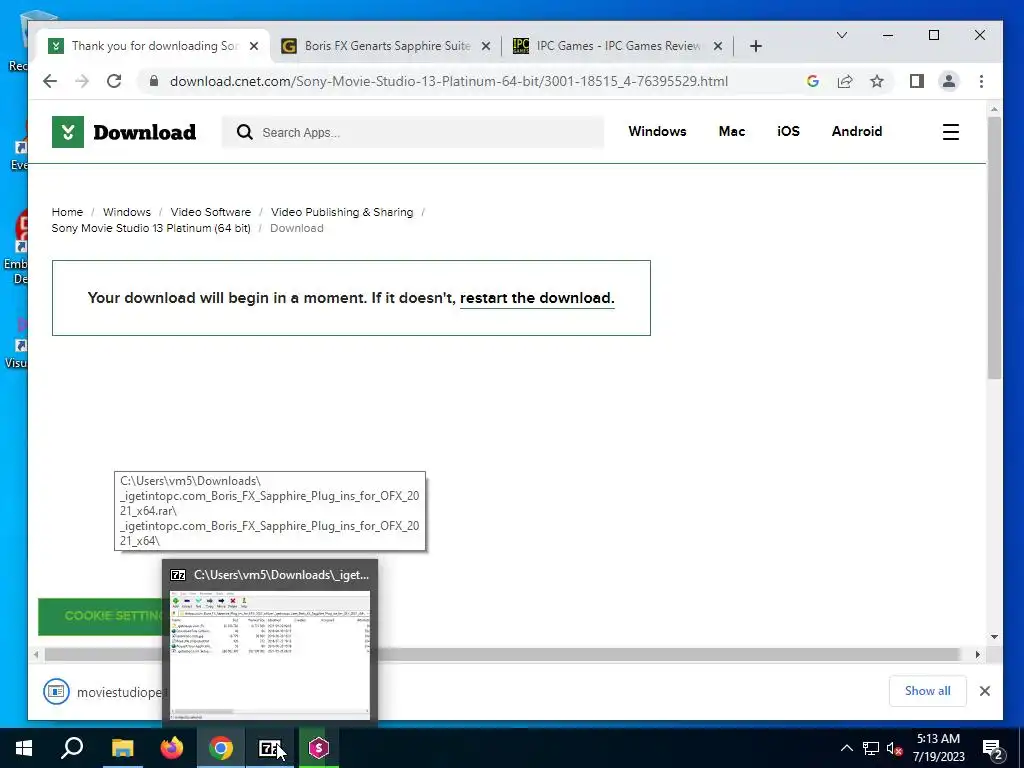Click the 7-Zip window preview thumbnail
Screen dimensions: 1024x768
(x=270, y=655)
